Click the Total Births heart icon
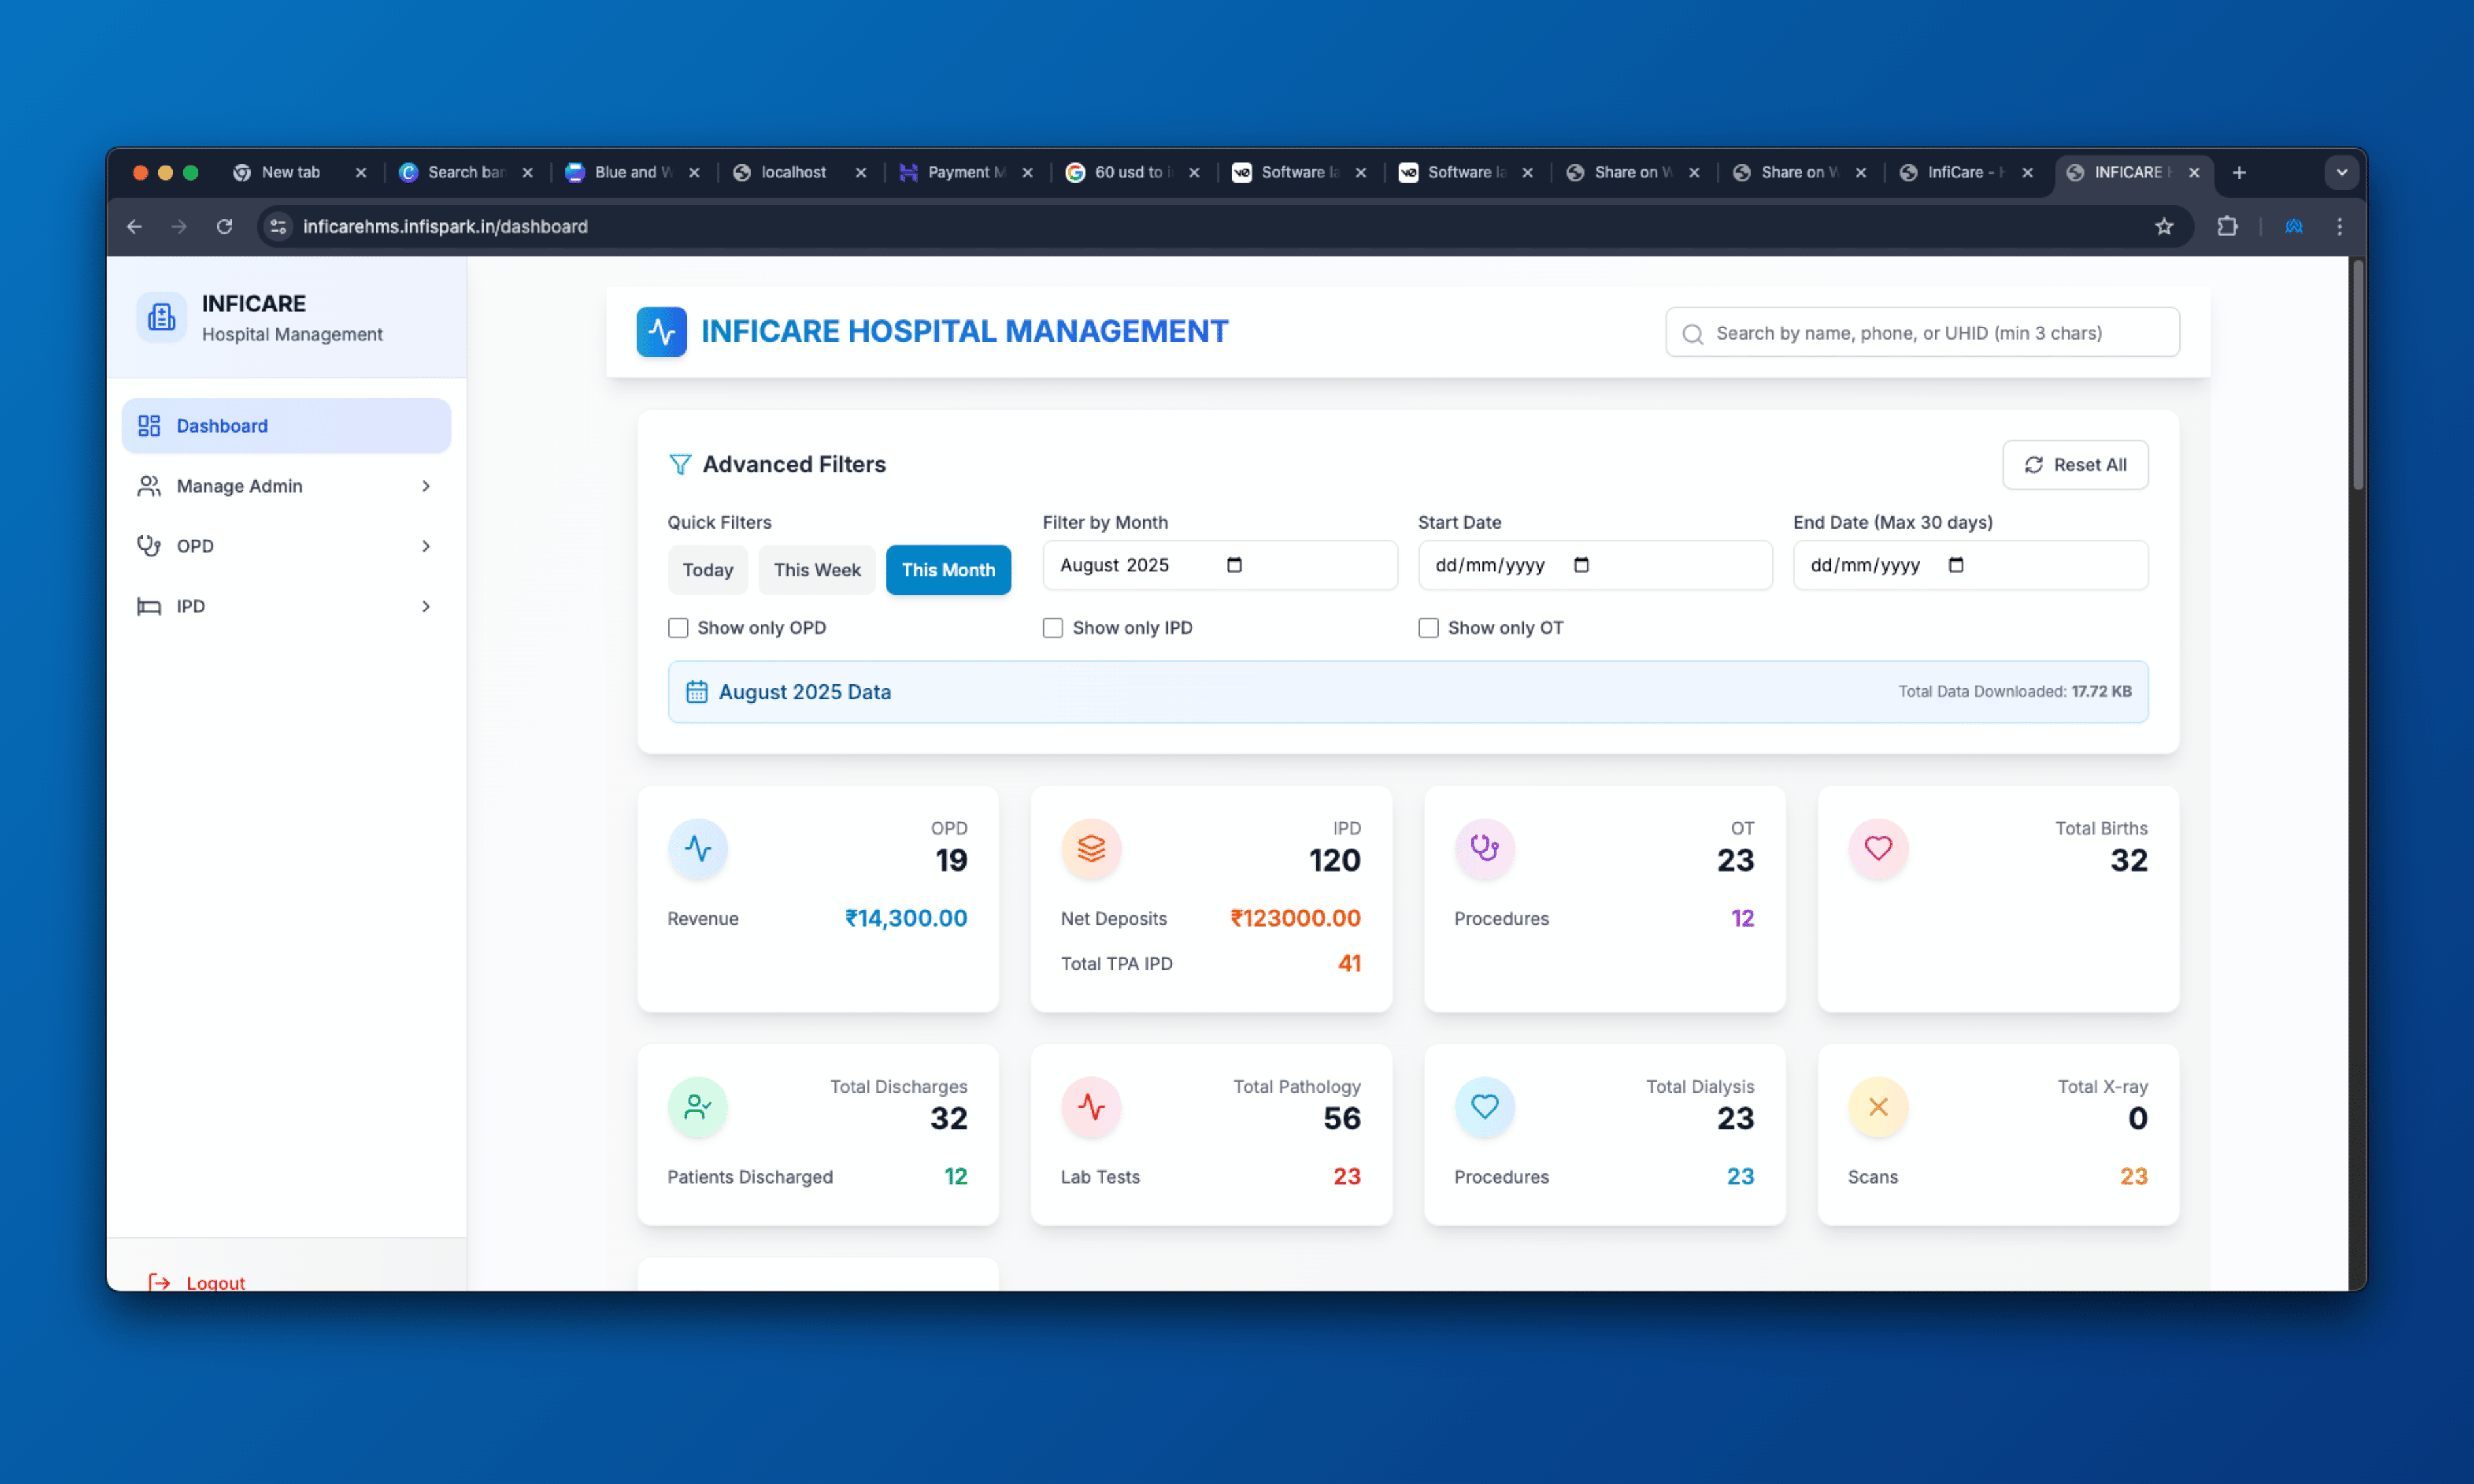2474x1484 pixels. pos(1877,848)
